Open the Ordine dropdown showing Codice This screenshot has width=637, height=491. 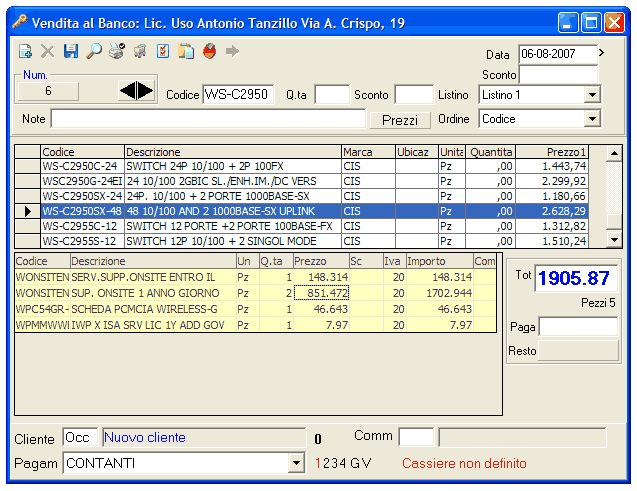pos(592,119)
